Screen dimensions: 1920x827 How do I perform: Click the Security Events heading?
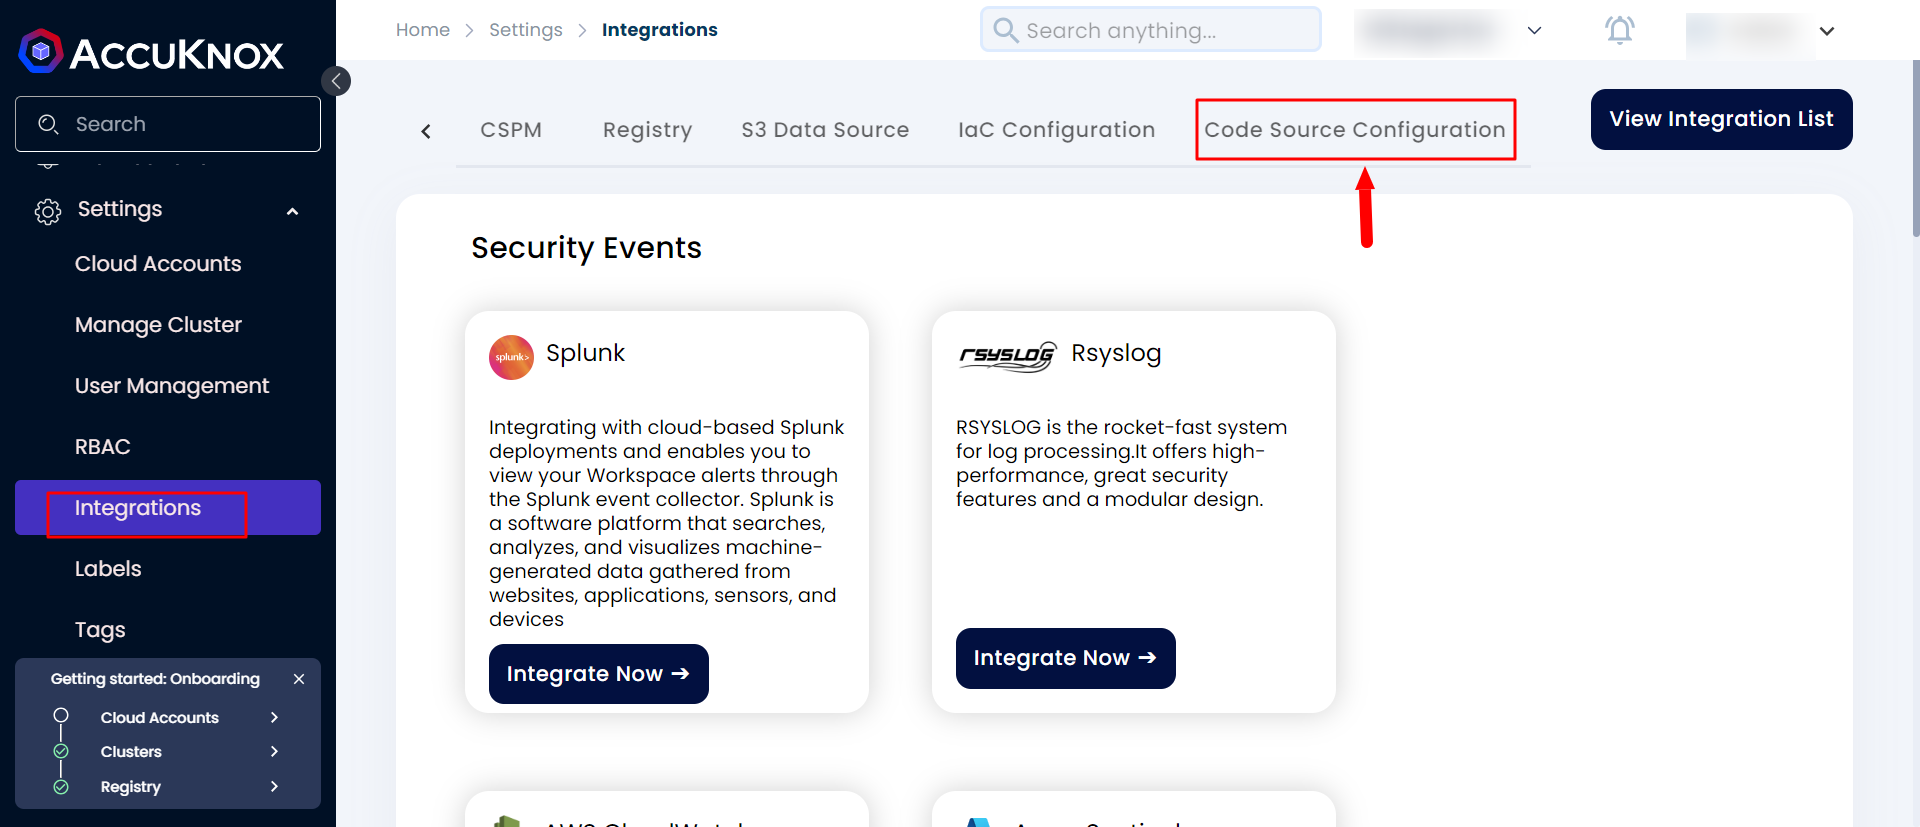[586, 248]
